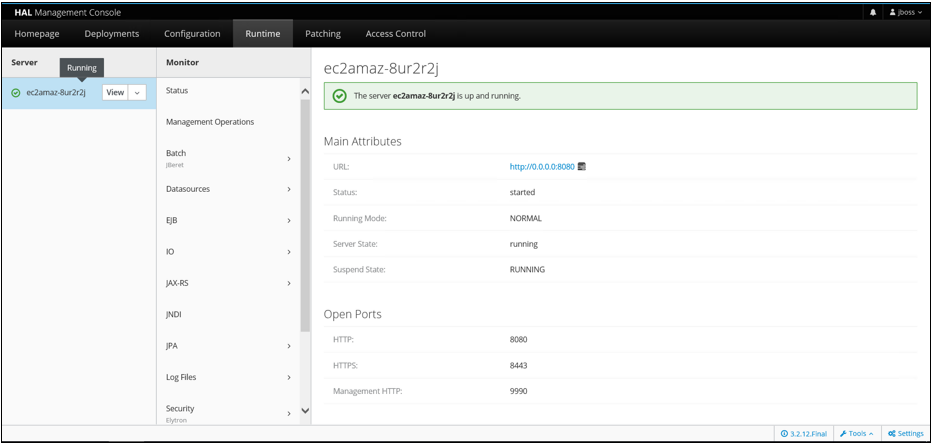Expand the Batch JBeret chevron
Image resolution: width=934 pixels, height=444 pixels.
click(x=289, y=159)
